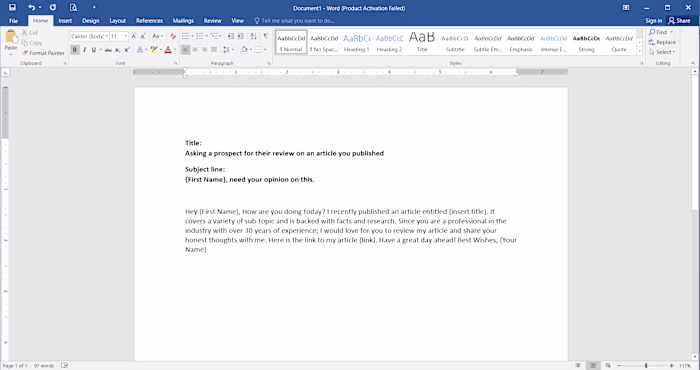Viewport: 700px width, 370px height.
Task: Apply subscript formatting
Action: (117, 50)
